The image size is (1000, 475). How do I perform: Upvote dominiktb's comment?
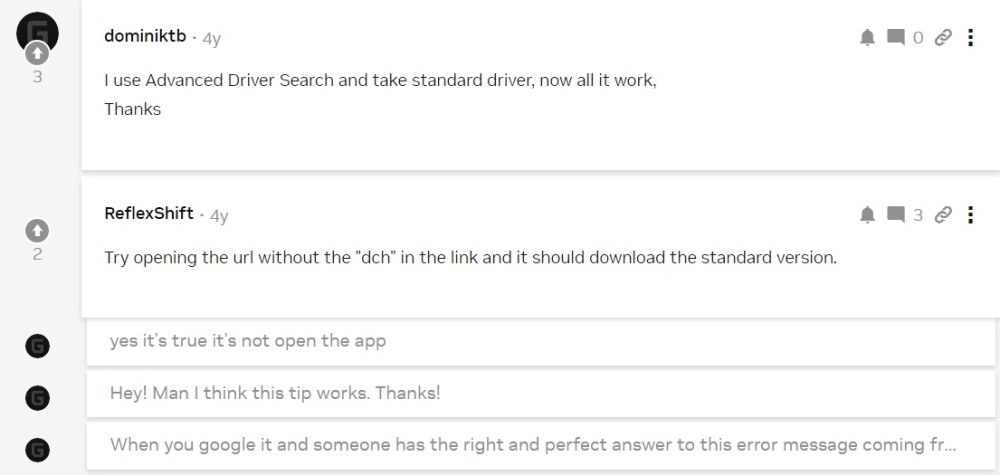37,53
